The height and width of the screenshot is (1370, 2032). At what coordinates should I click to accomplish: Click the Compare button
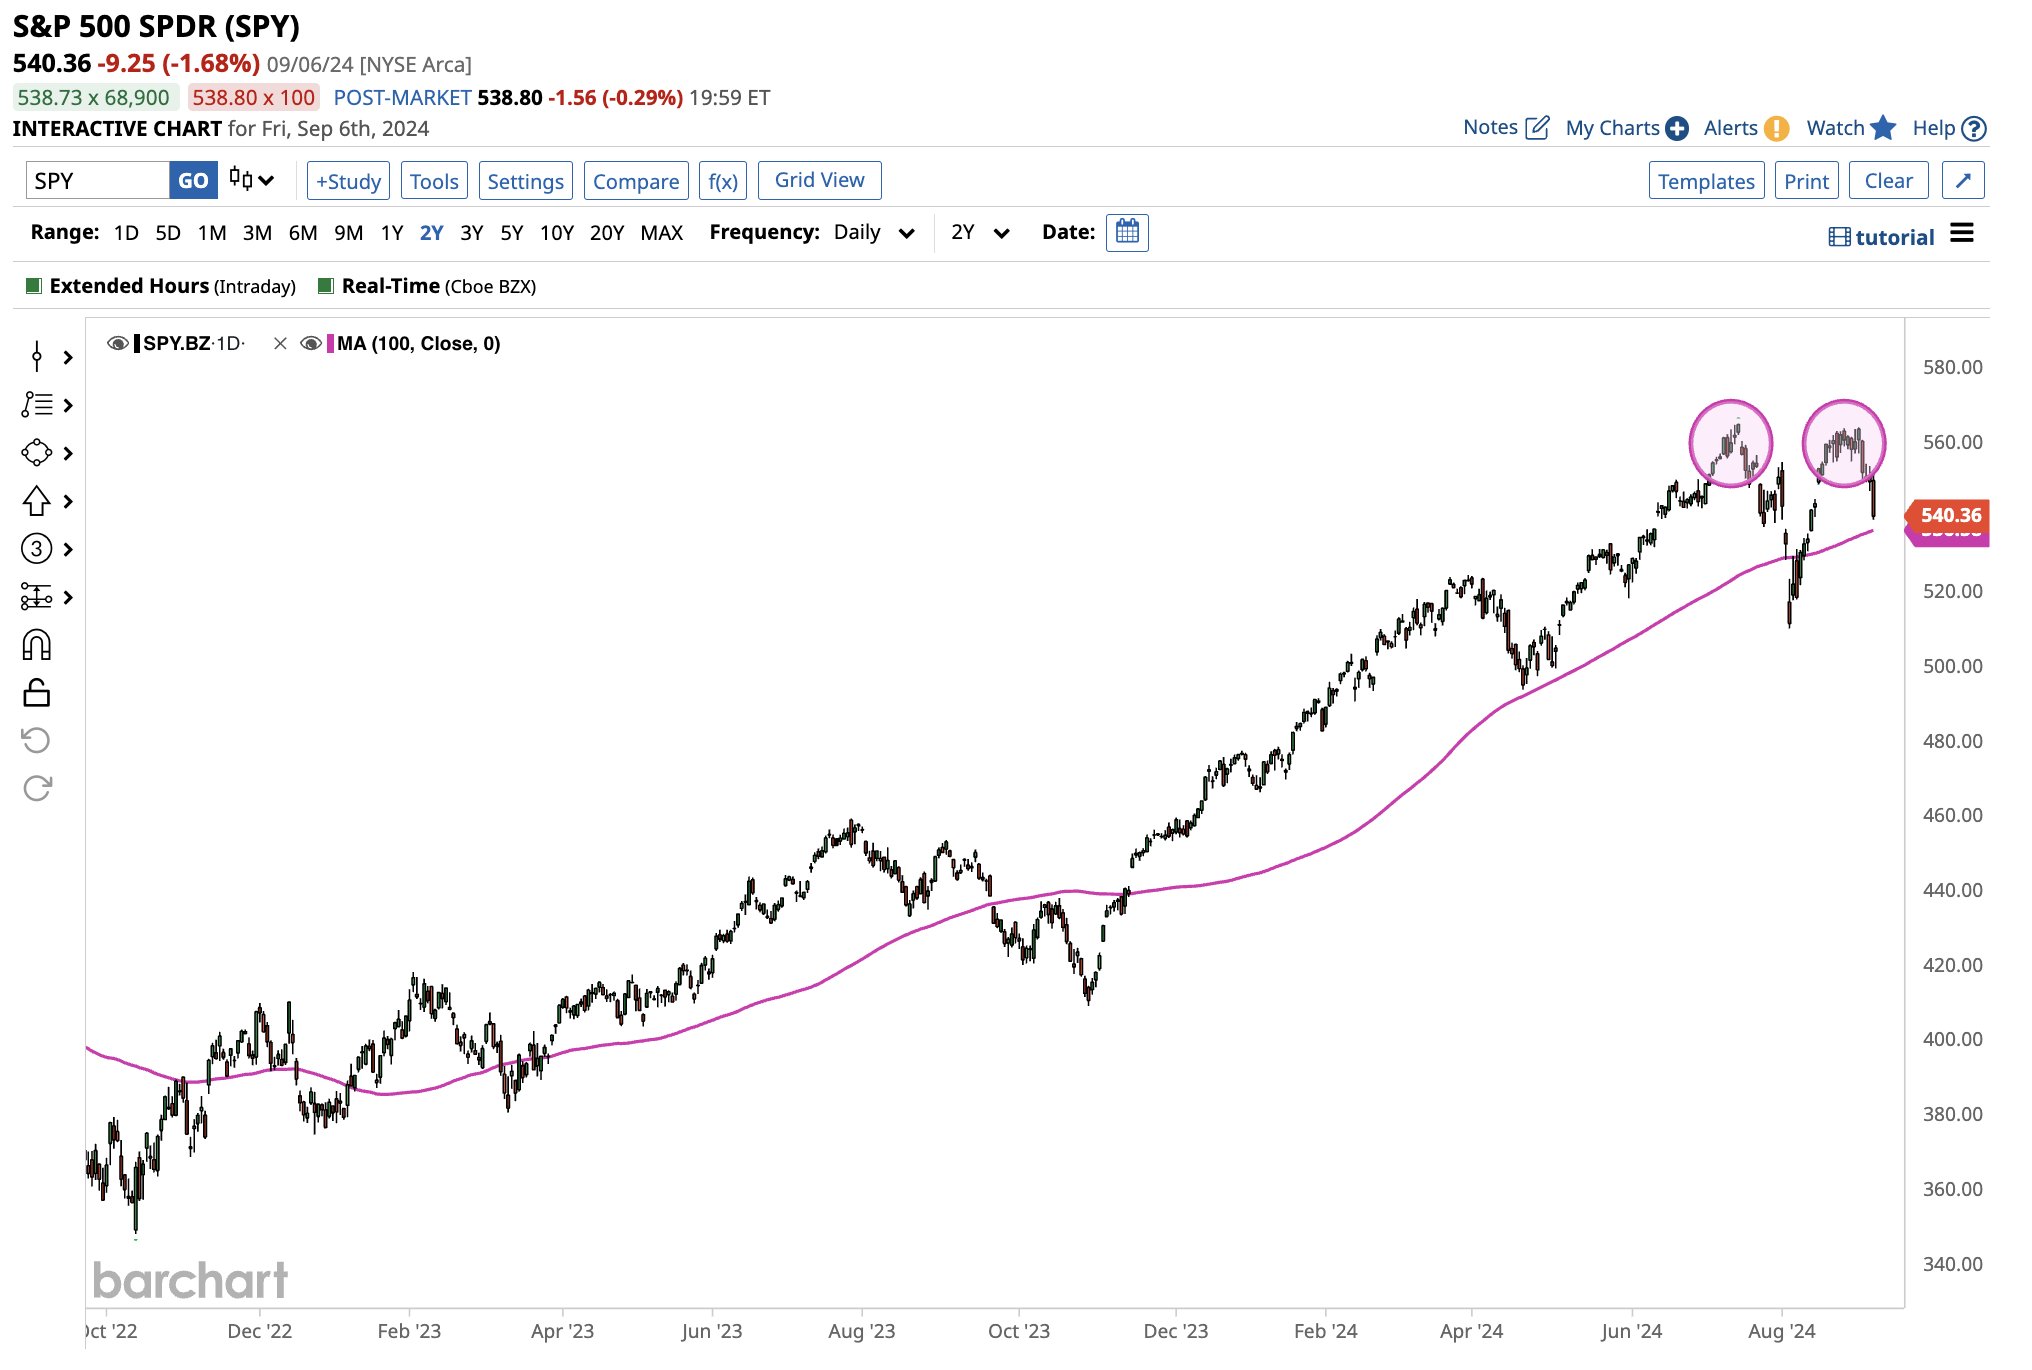pos(636,181)
